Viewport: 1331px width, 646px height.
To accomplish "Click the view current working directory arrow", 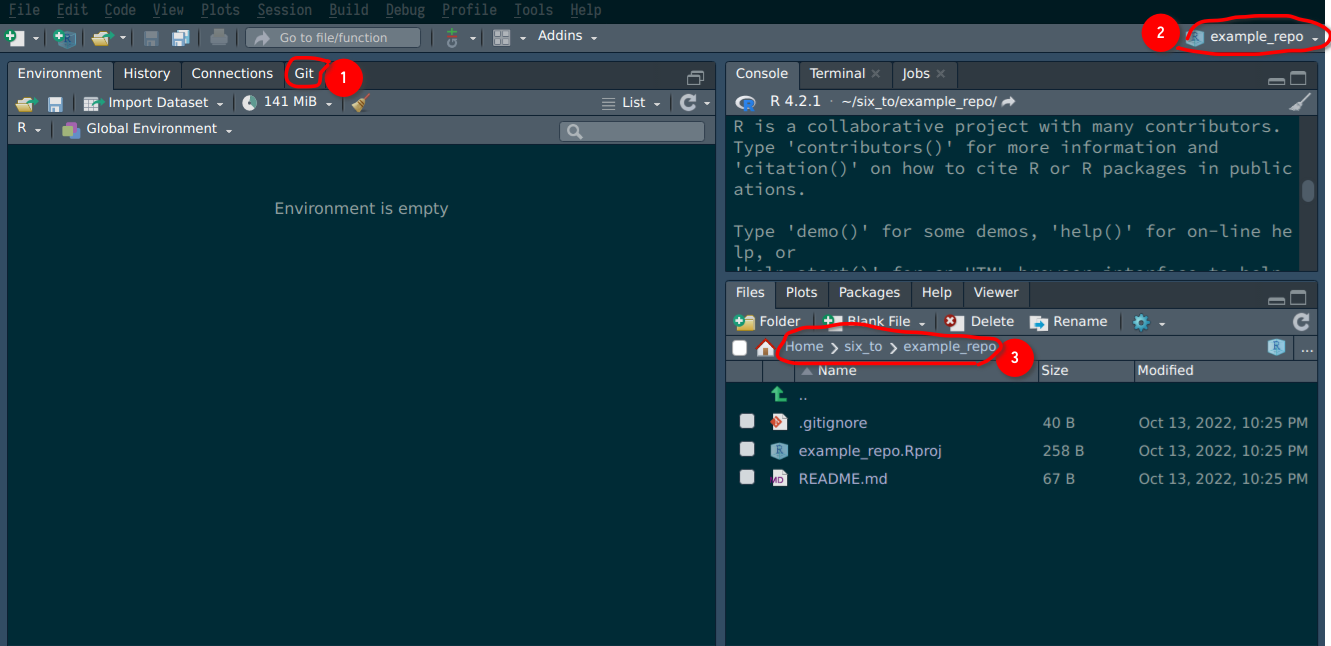I will point(1008,102).
